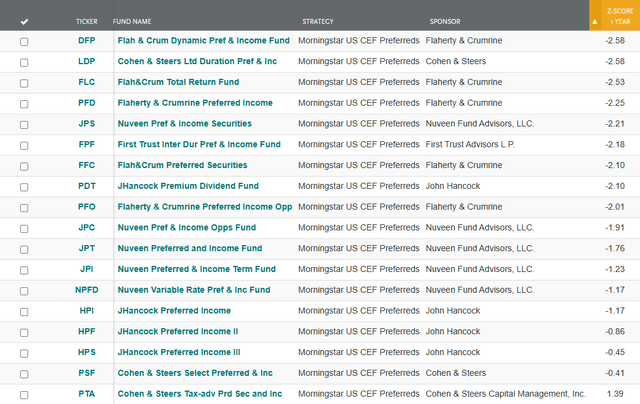Click the -0.45 Z-score value for HPS
This screenshot has width=640, height=404.
pos(615,352)
